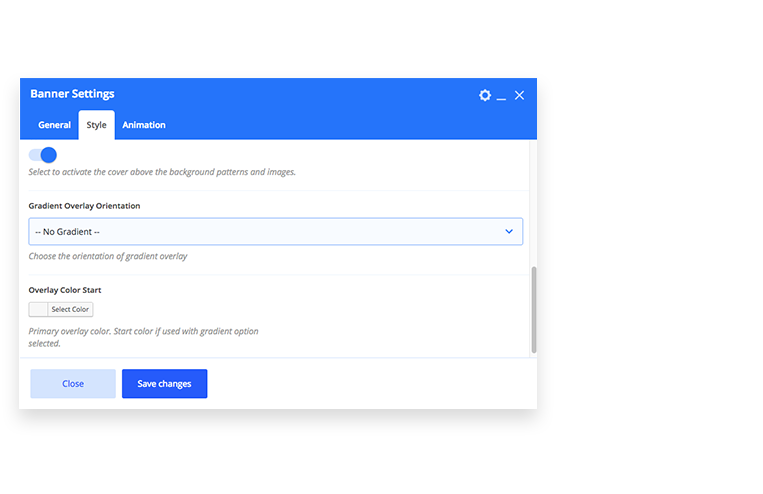This screenshot has height=494, width=763.
Task: Click the 'Select to activate the cover' description
Action: pos(162,172)
